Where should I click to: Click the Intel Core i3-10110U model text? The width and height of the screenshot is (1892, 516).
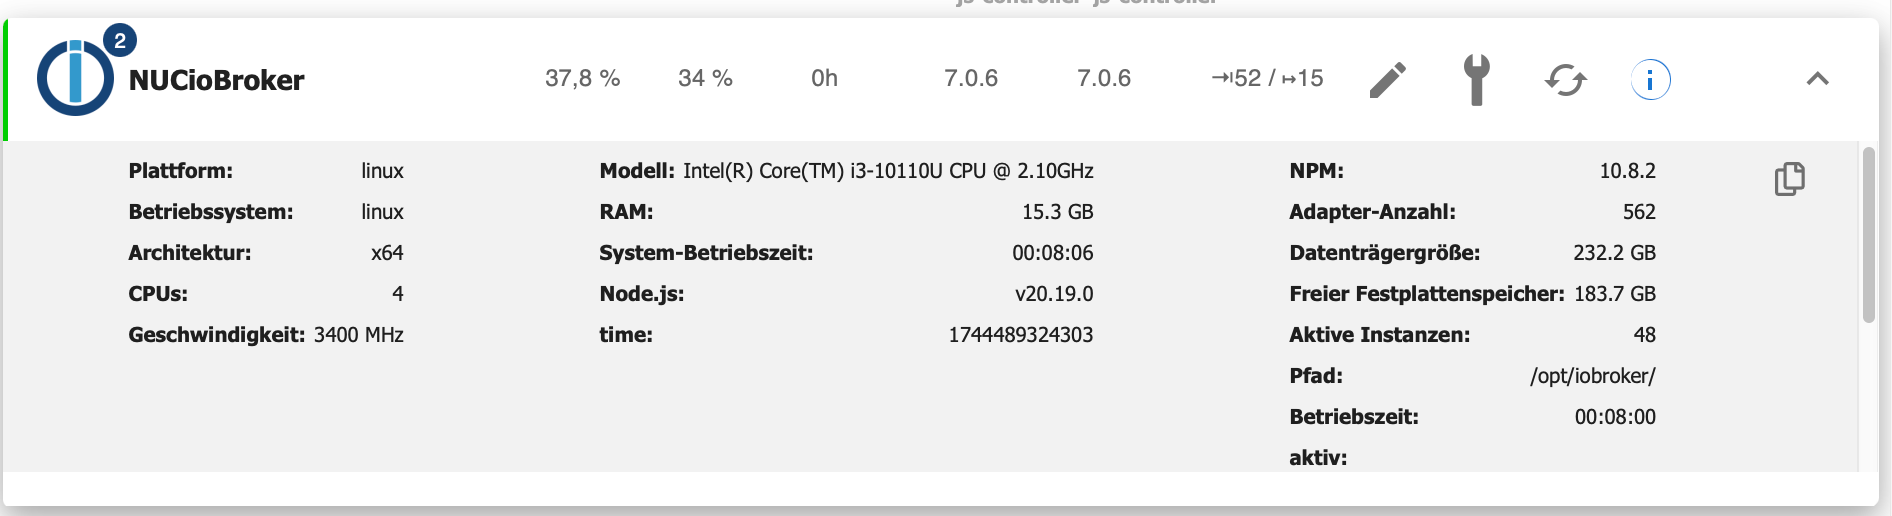click(x=888, y=171)
